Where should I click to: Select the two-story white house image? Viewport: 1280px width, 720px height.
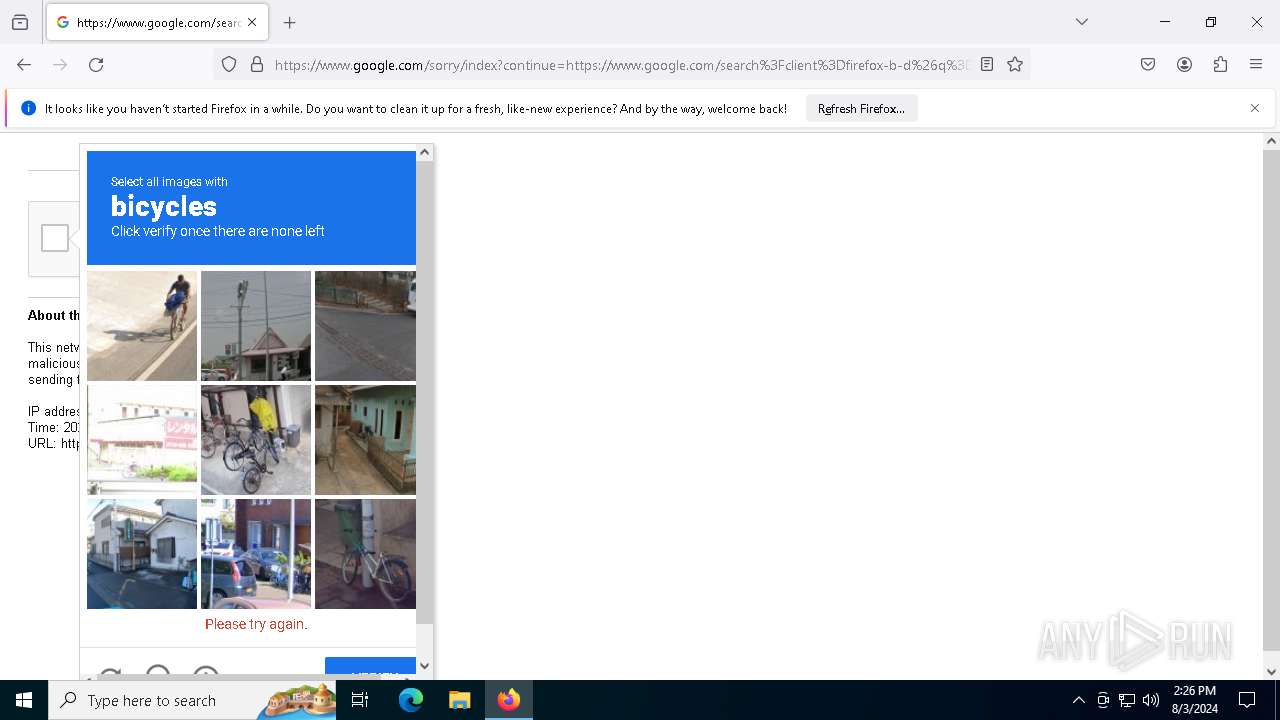click(142, 554)
